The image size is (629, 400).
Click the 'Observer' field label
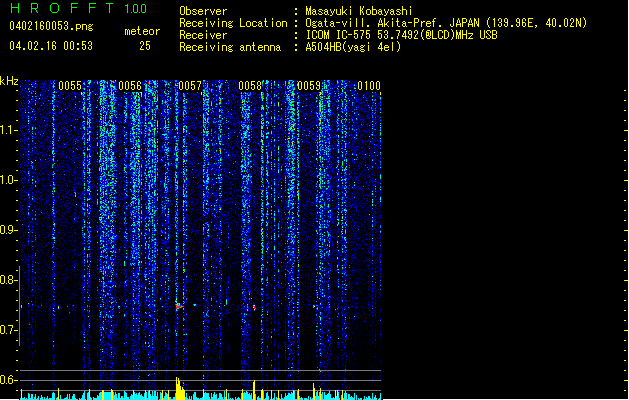click(203, 11)
